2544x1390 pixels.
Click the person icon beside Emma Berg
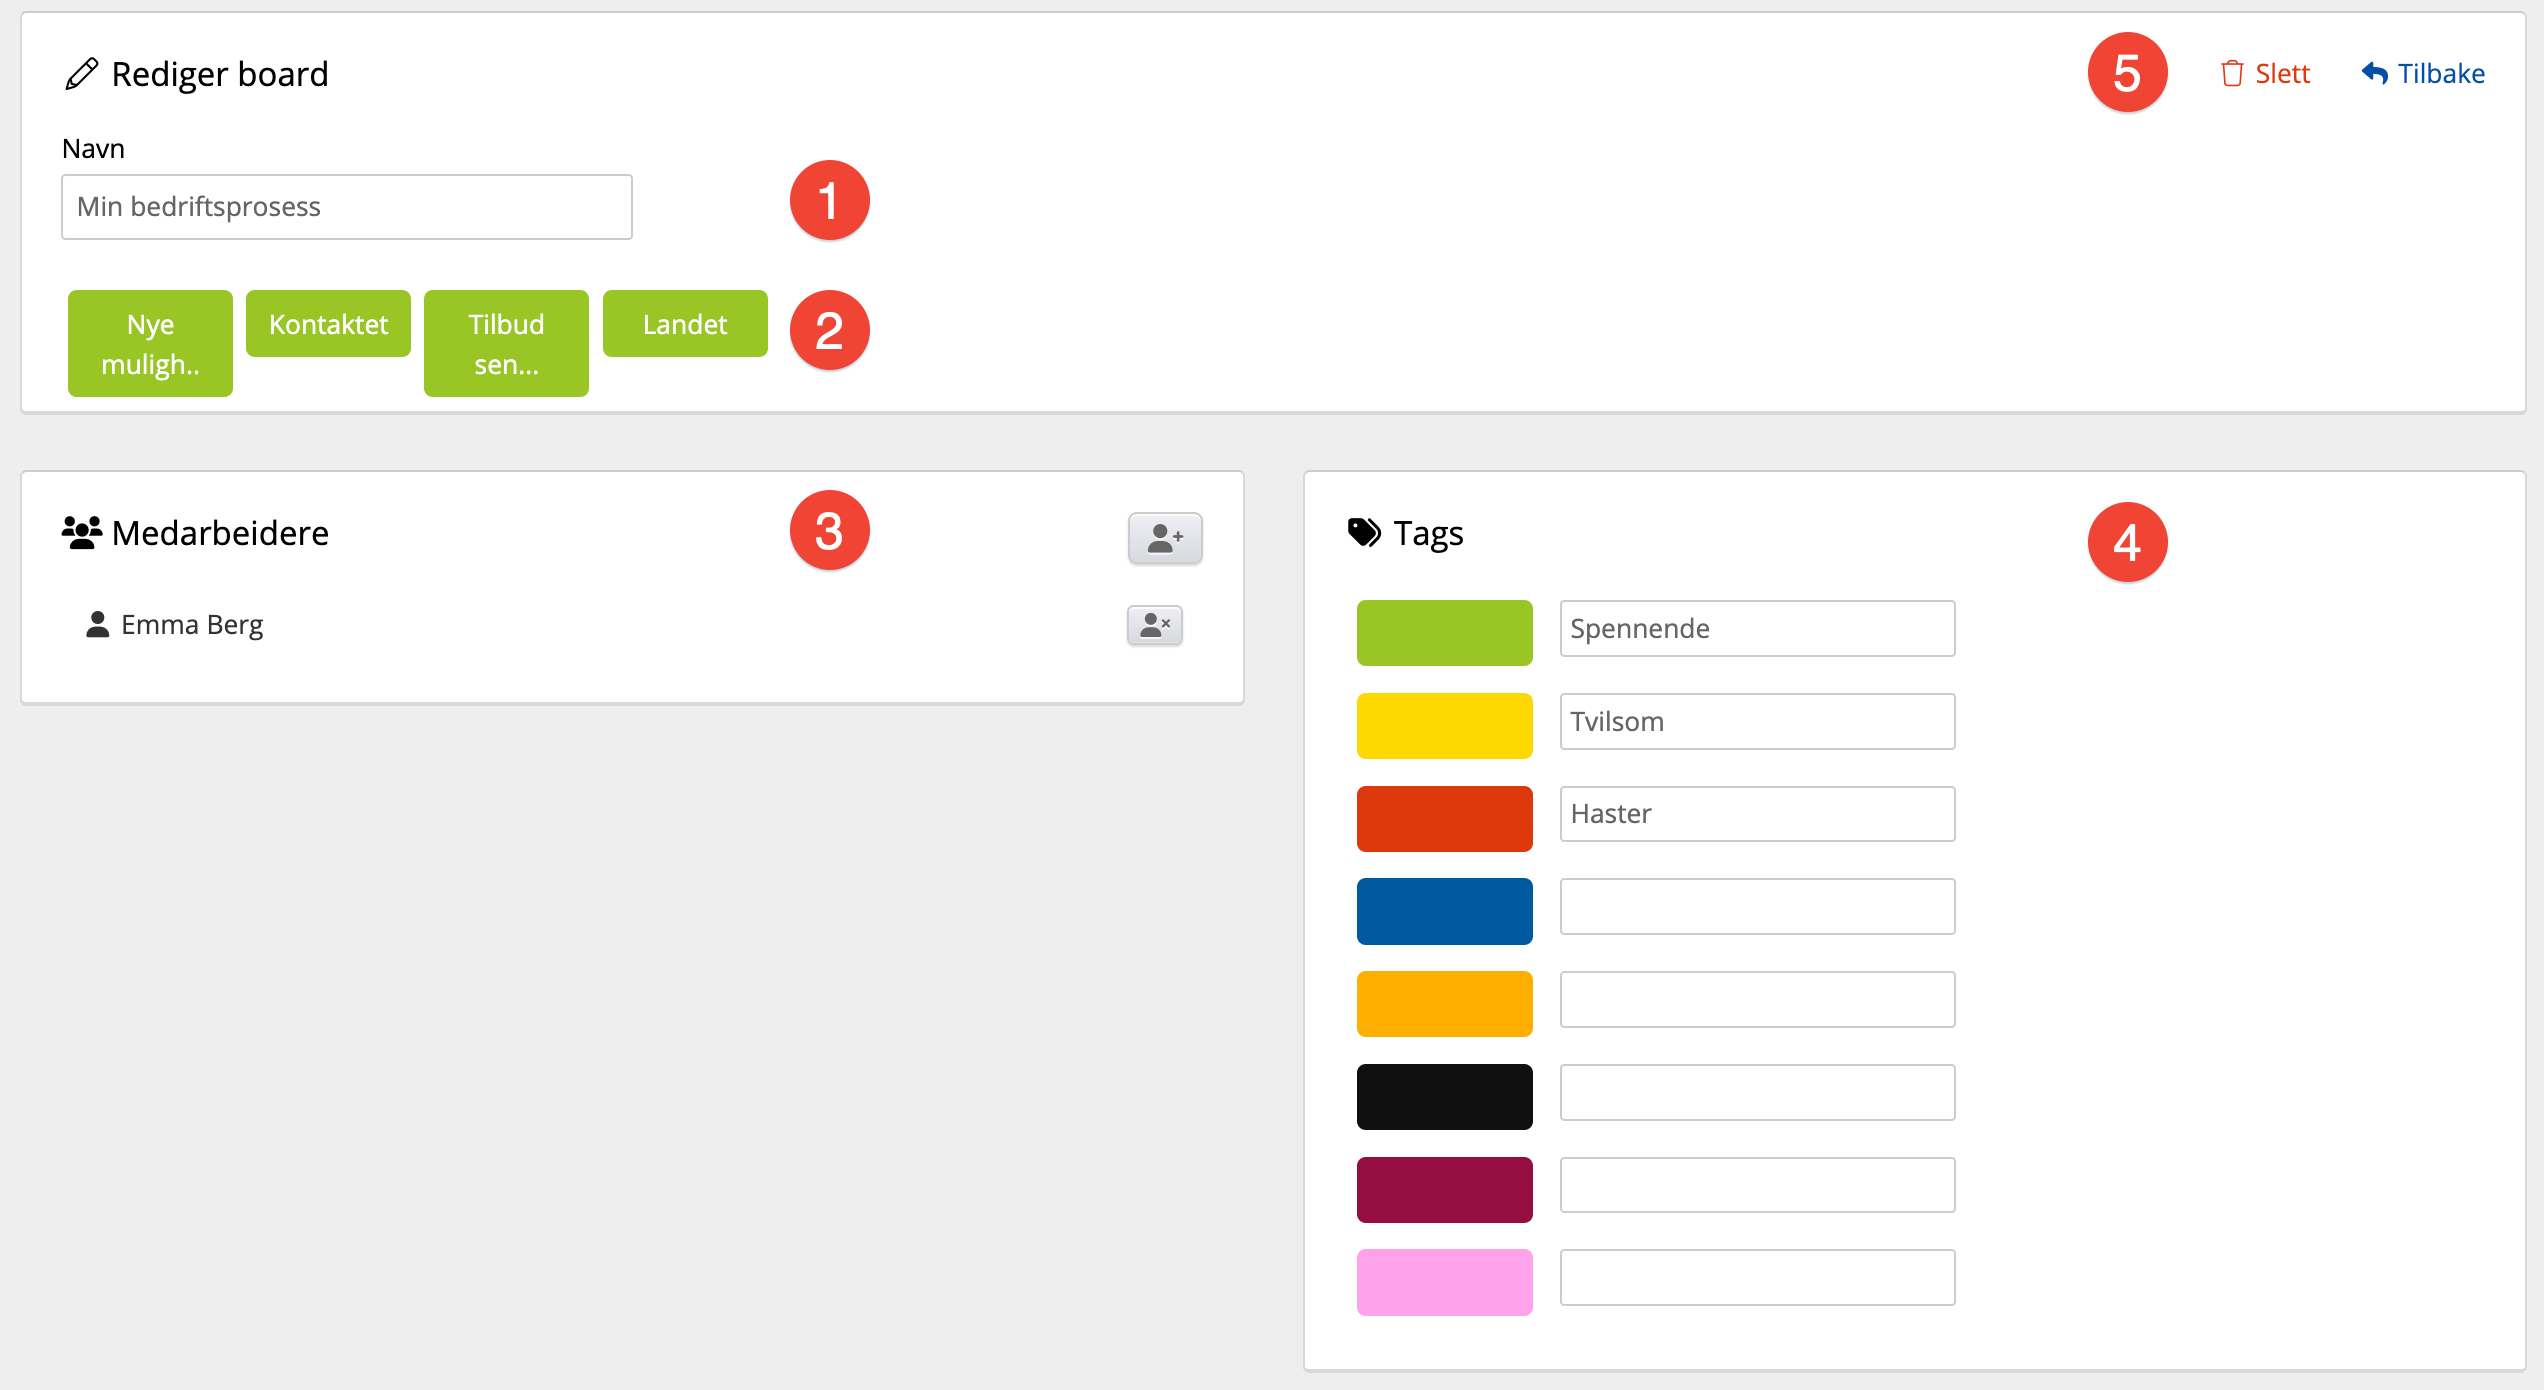97,625
